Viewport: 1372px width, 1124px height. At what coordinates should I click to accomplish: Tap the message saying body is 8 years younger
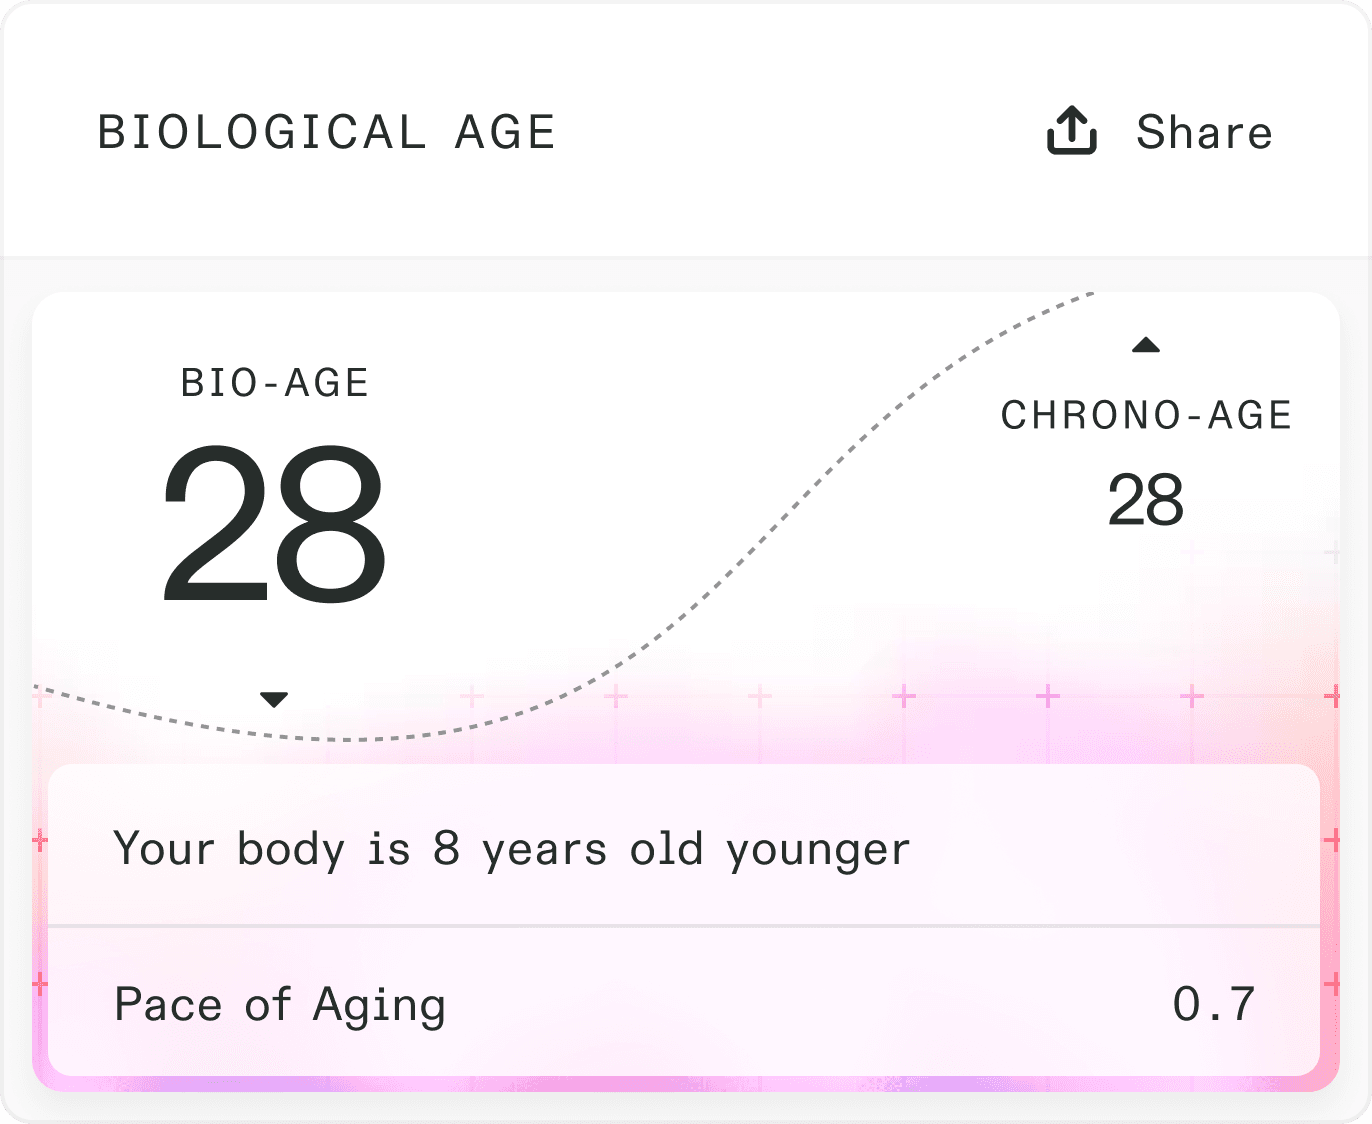[x=511, y=848]
